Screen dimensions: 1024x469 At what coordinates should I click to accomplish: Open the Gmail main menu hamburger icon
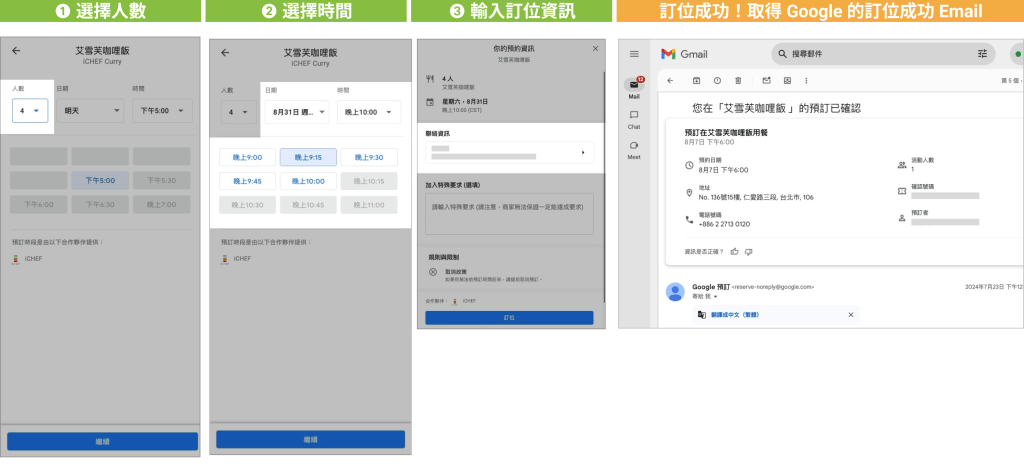click(634, 53)
